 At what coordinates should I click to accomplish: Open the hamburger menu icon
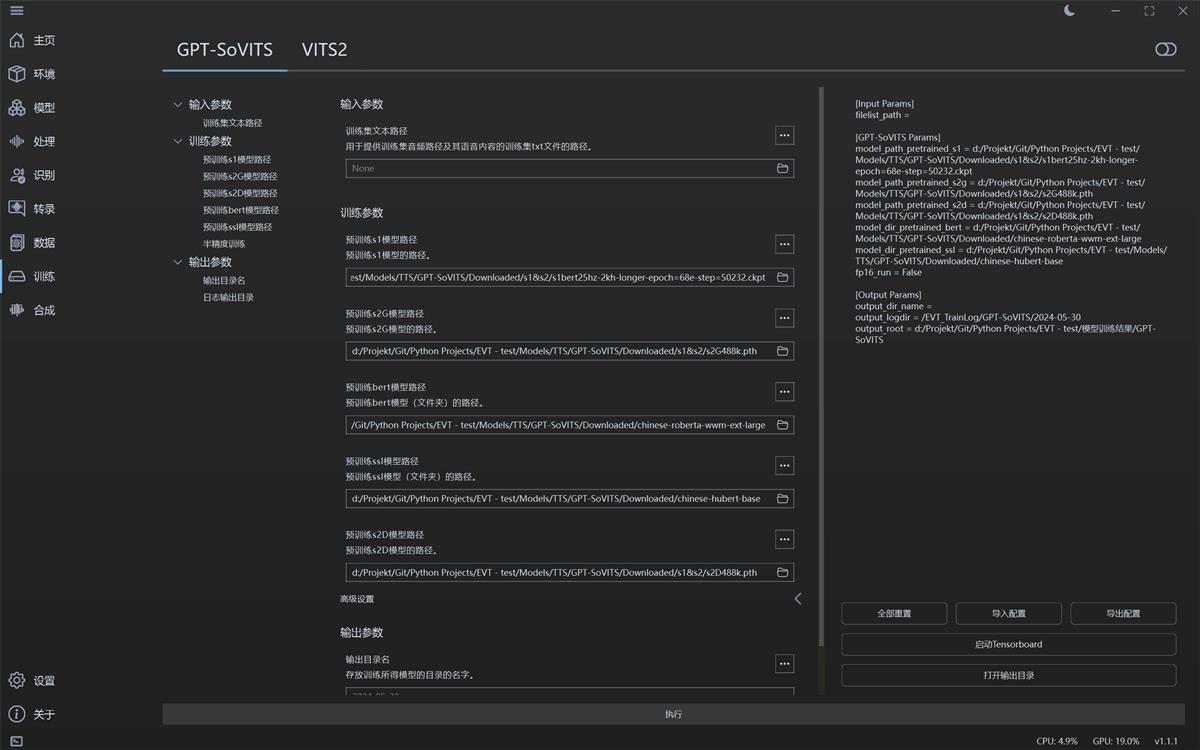click(16, 11)
